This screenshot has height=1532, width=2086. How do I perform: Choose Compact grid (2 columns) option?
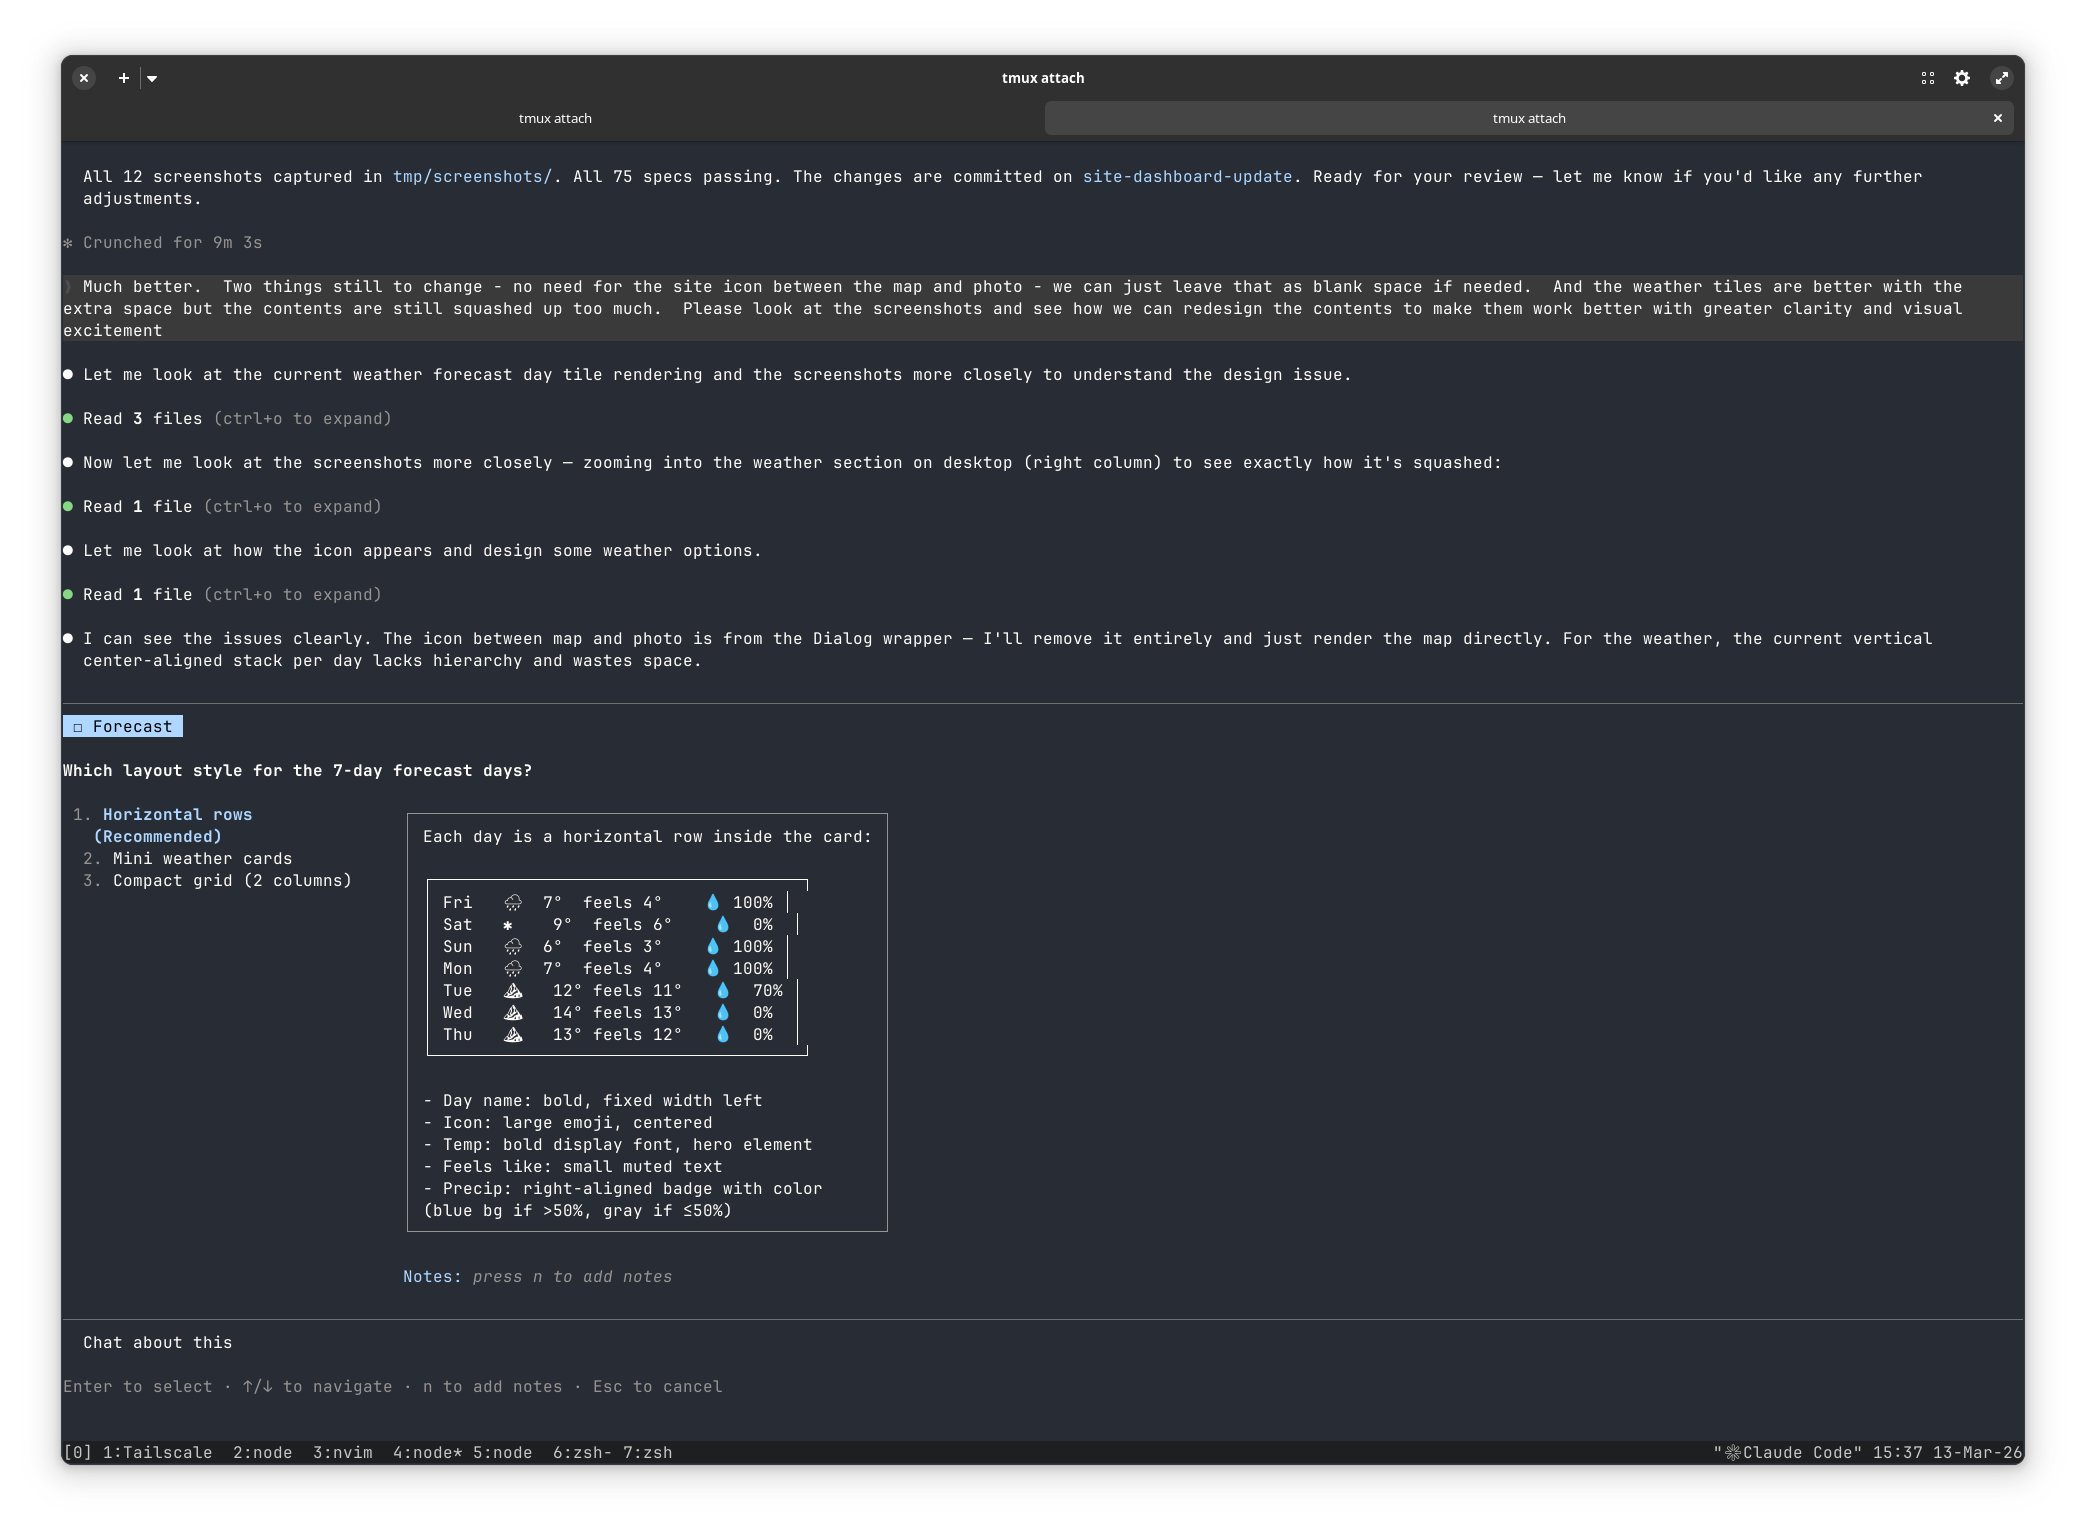232,881
